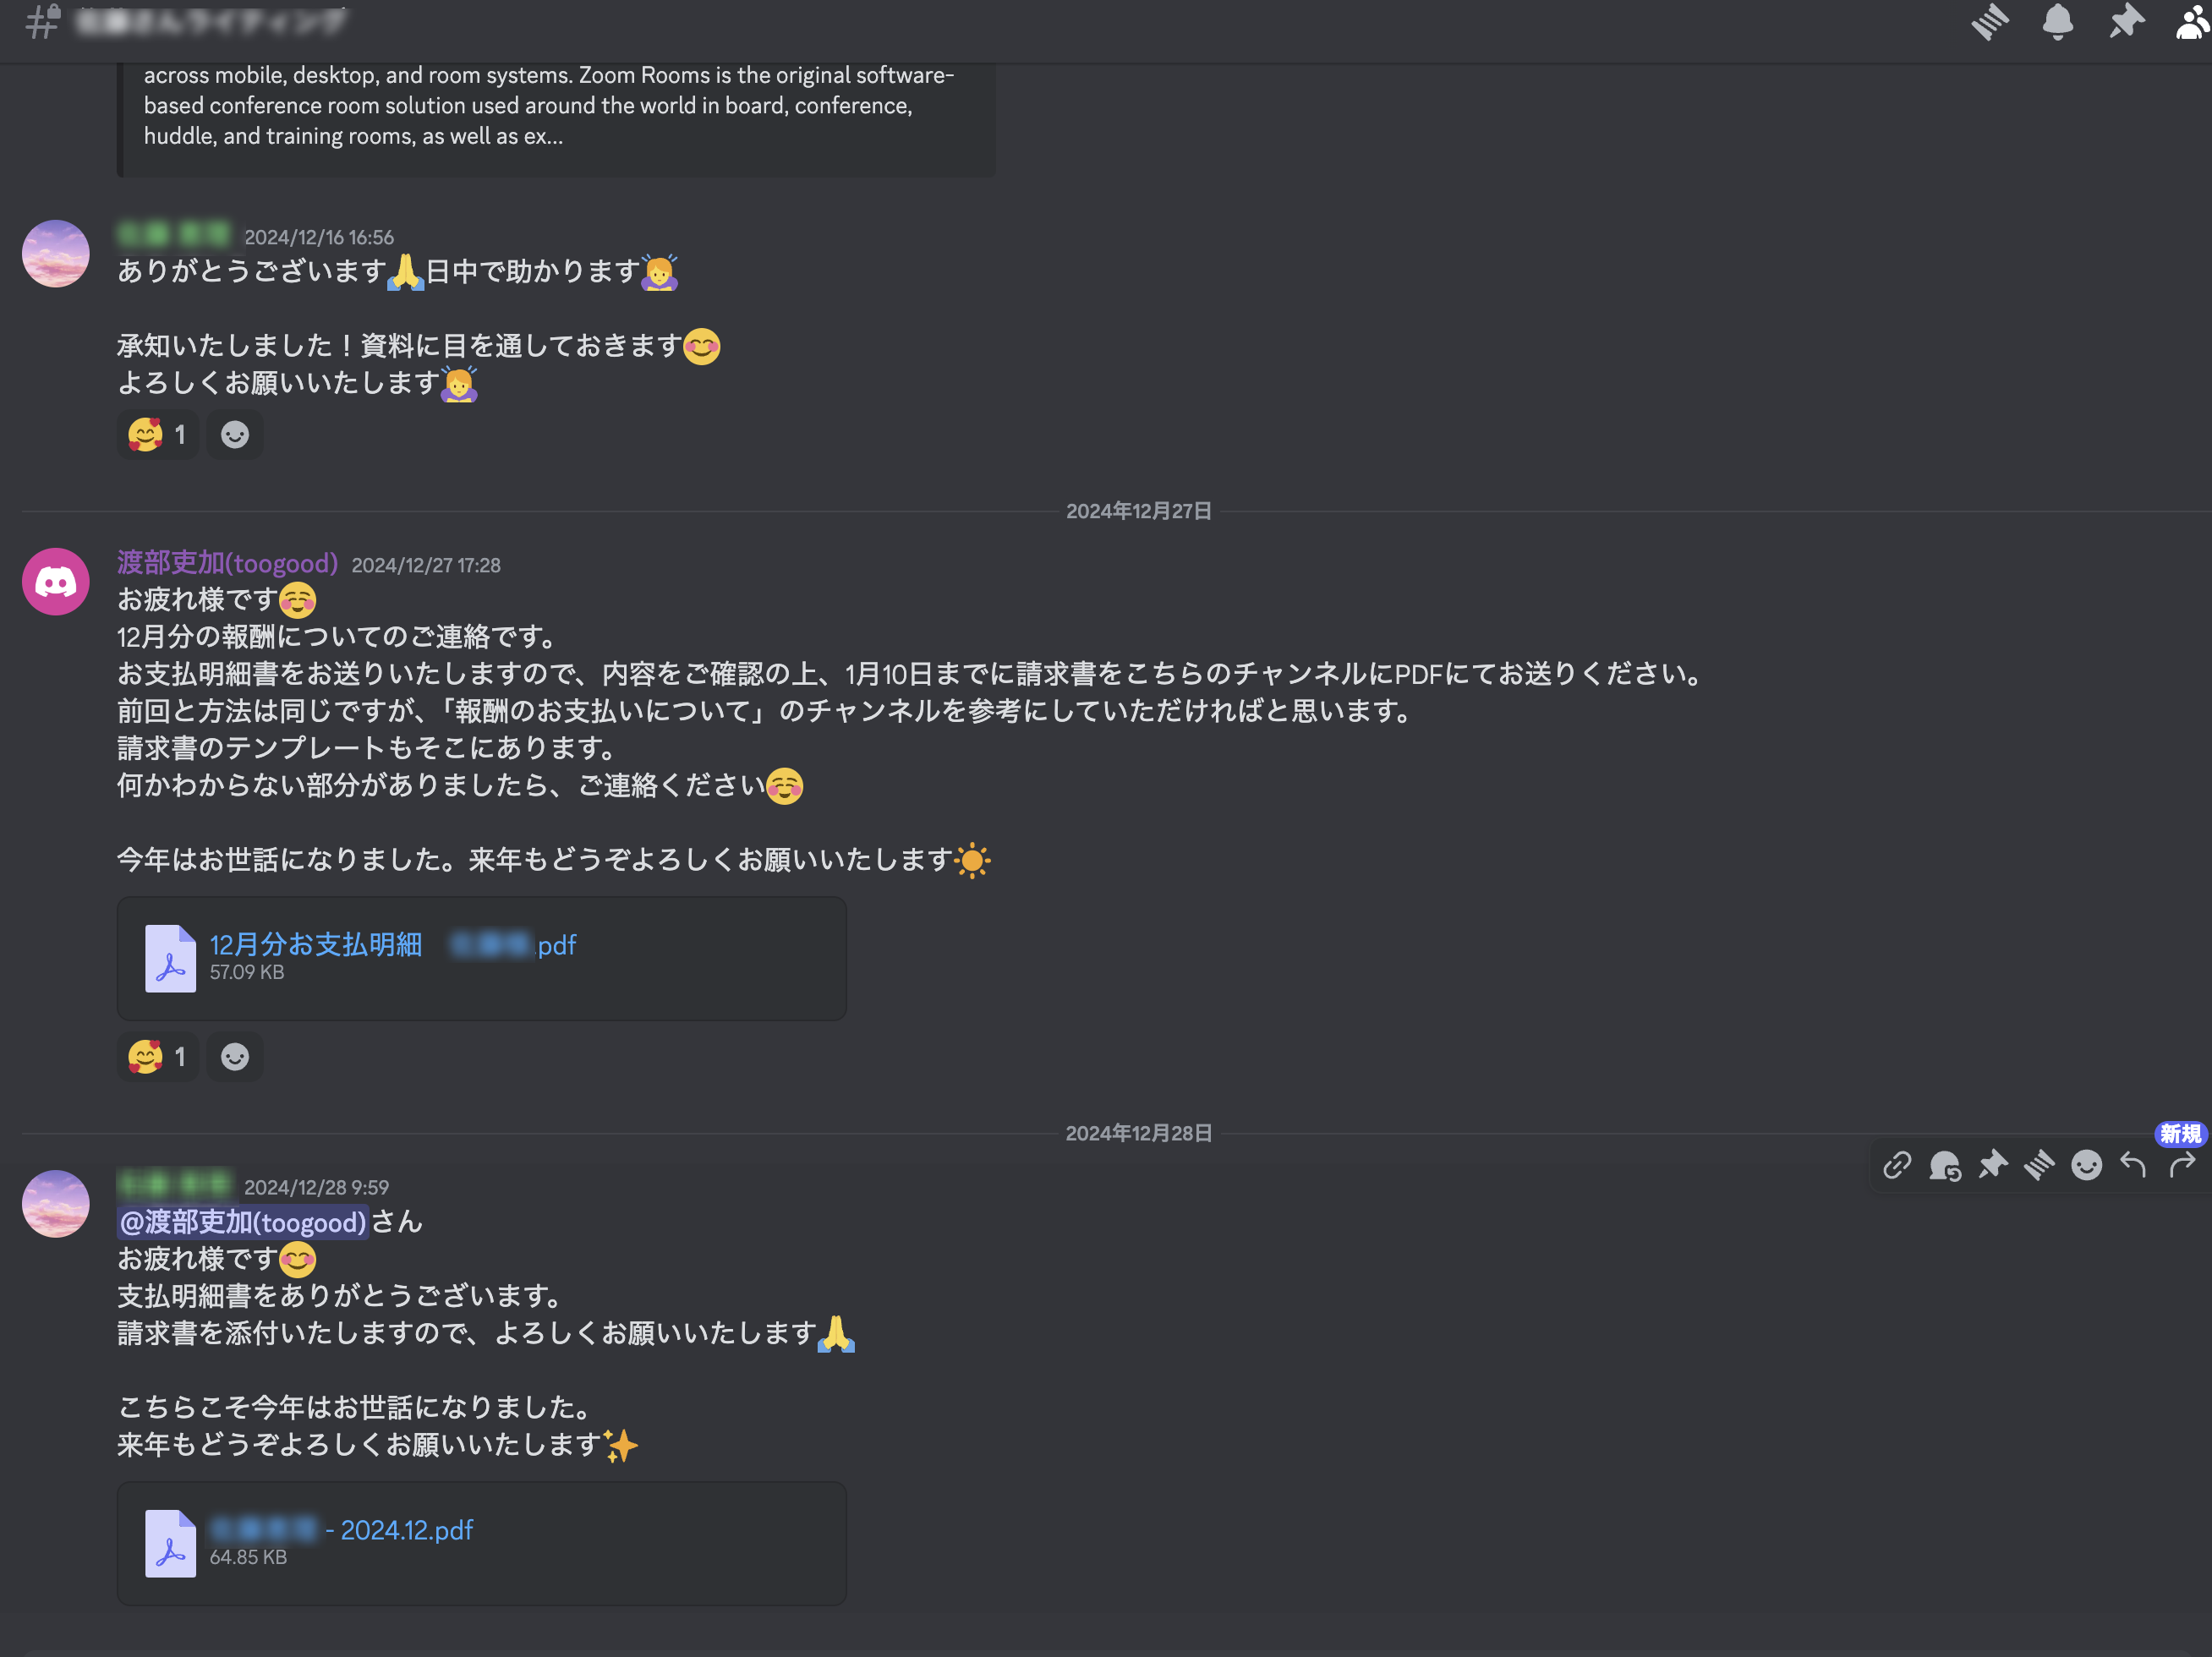The height and width of the screenshot is (1657, 2212).
Task: Forward the message with the arrow icon
Action: pos(2181,1165)
